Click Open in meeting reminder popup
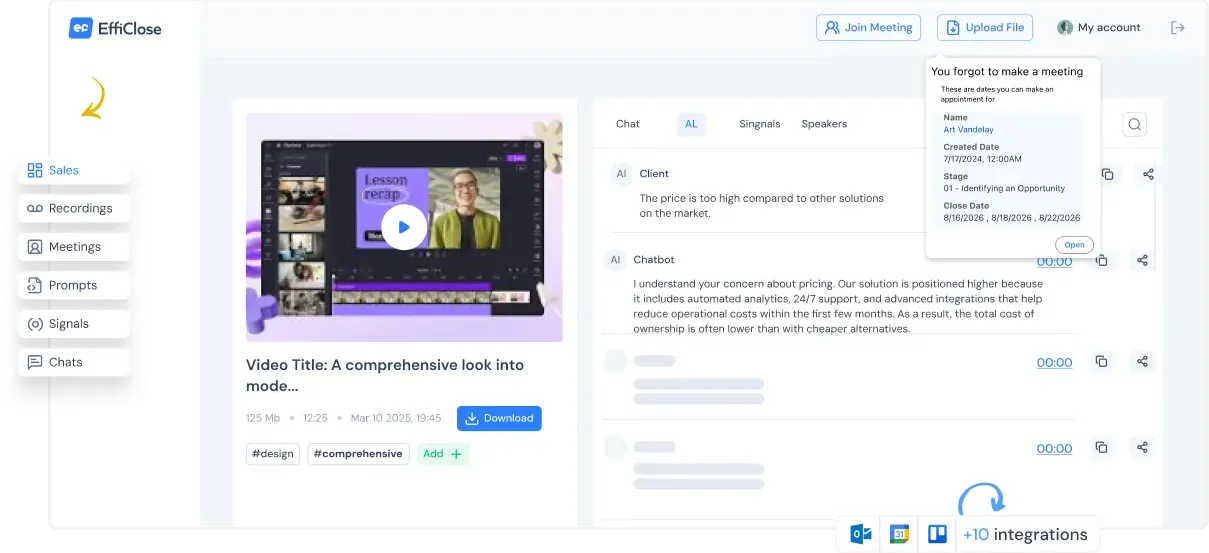This screenshot has width=1209, height=553. click(1074, 245)
